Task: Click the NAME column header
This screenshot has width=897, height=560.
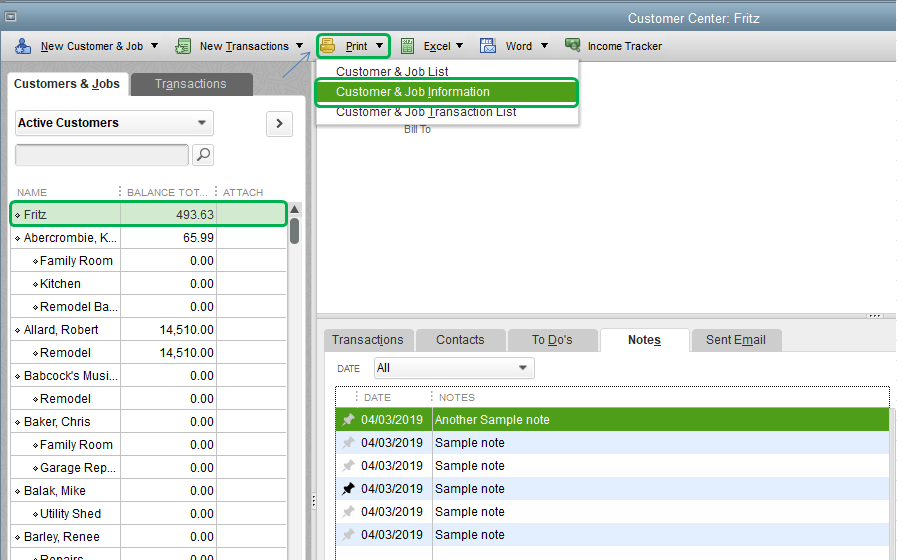Action: coord(32,192)
